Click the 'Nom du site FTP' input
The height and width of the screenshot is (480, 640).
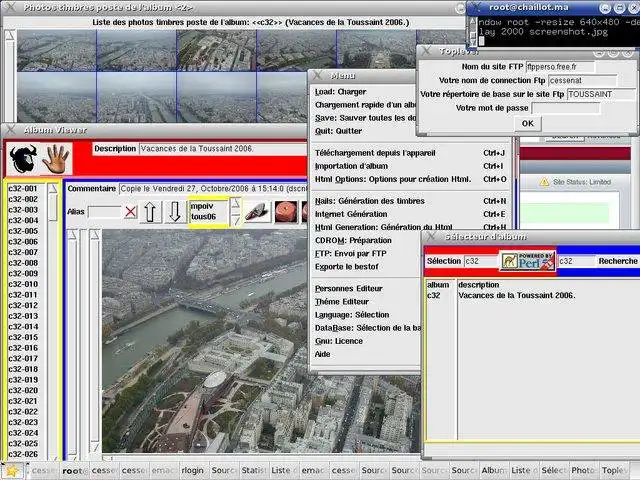tap(560, 67)
